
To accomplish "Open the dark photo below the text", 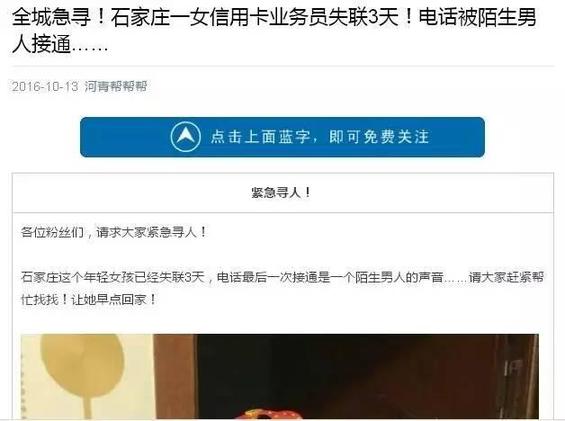I will 280,376.
